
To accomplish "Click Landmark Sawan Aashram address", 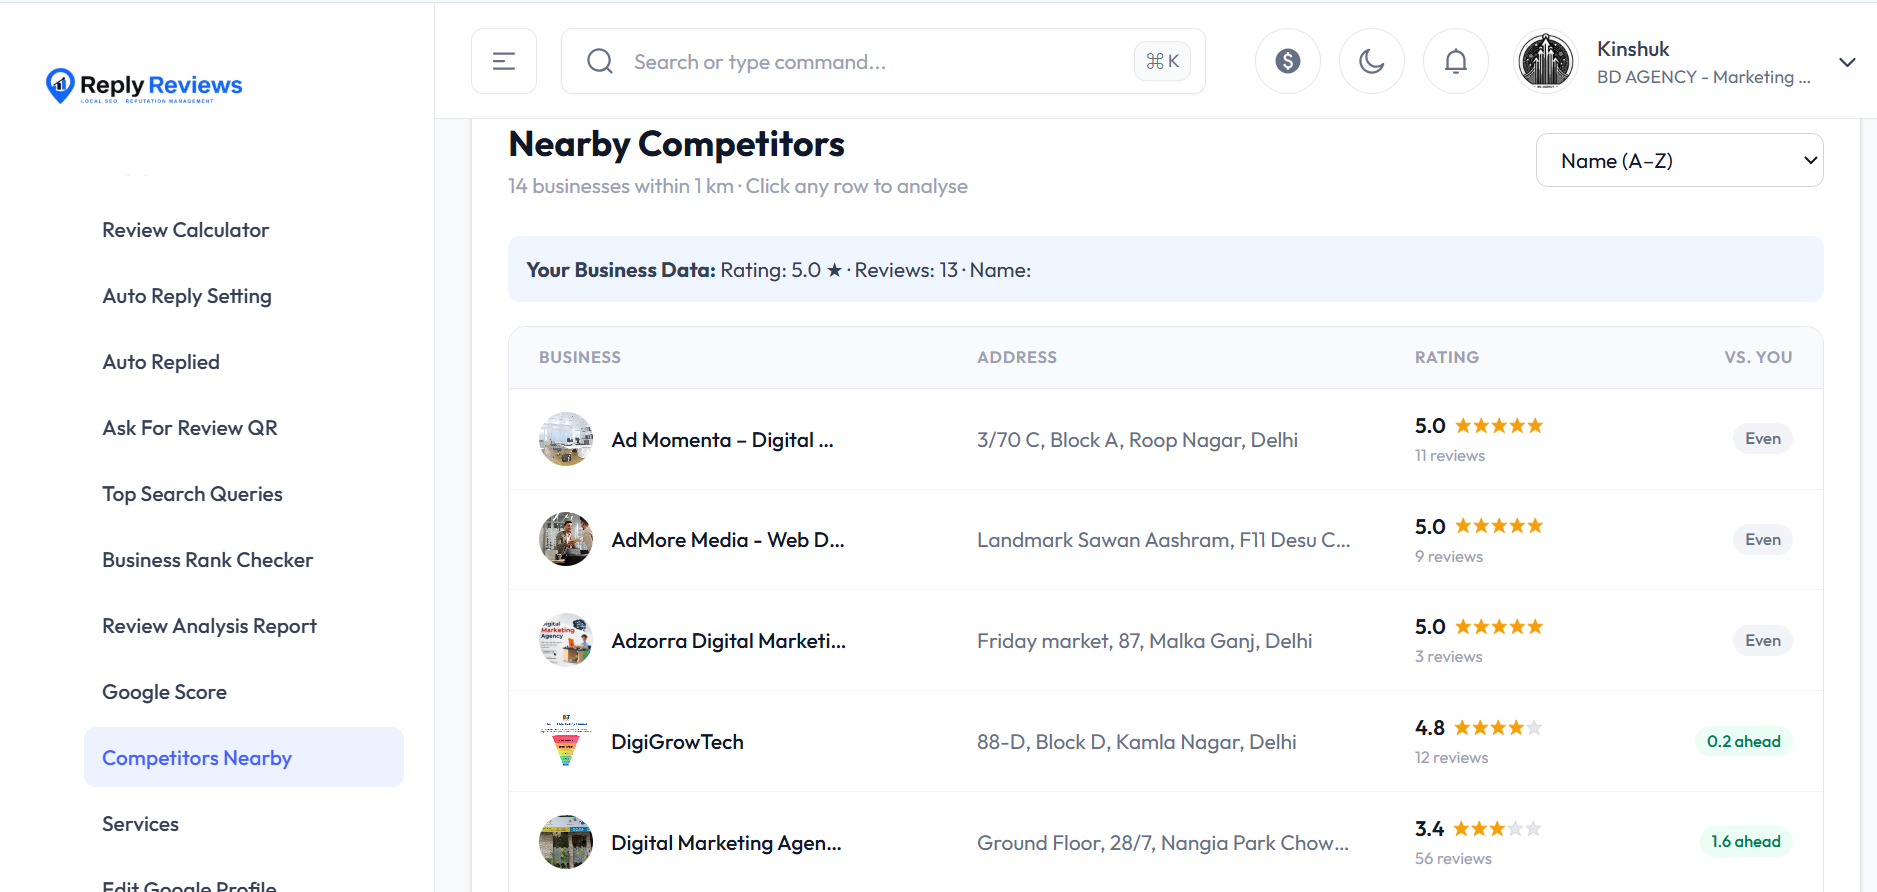I will click(x=1163, y=540).
